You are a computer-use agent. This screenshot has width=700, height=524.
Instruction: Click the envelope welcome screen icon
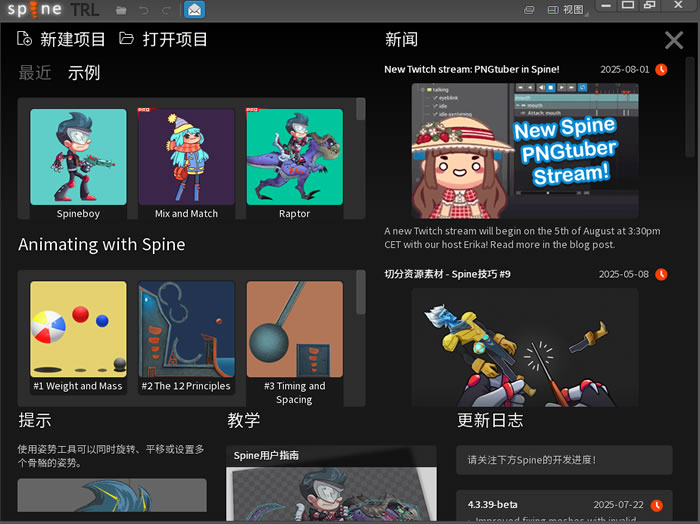pos(194,10)
